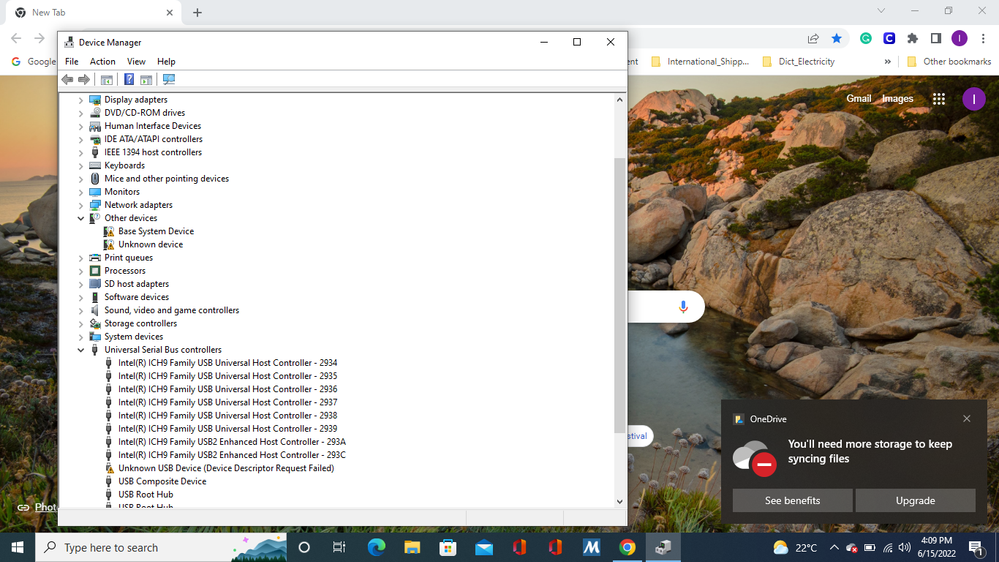Click the voice search microphone icon
This screenshot has width=999, height=562.
(683, 307)
